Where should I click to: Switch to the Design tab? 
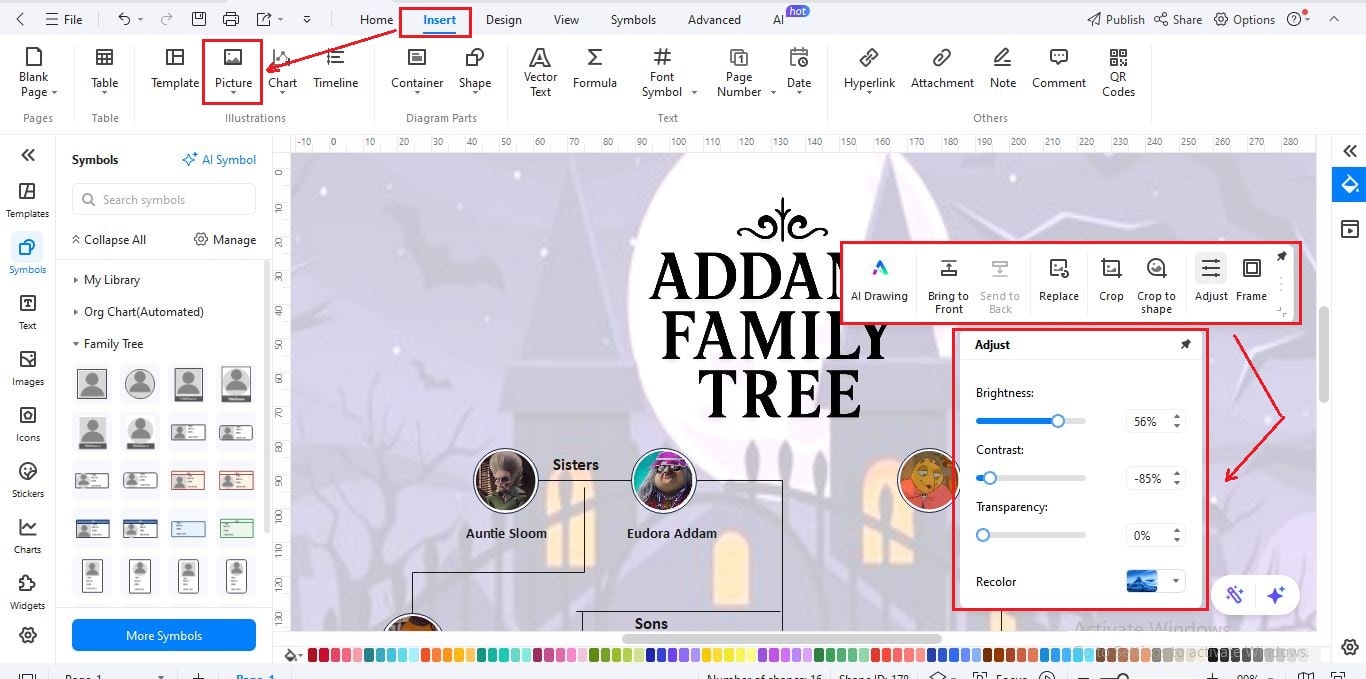pyautogui.click(x=503, y=18)
